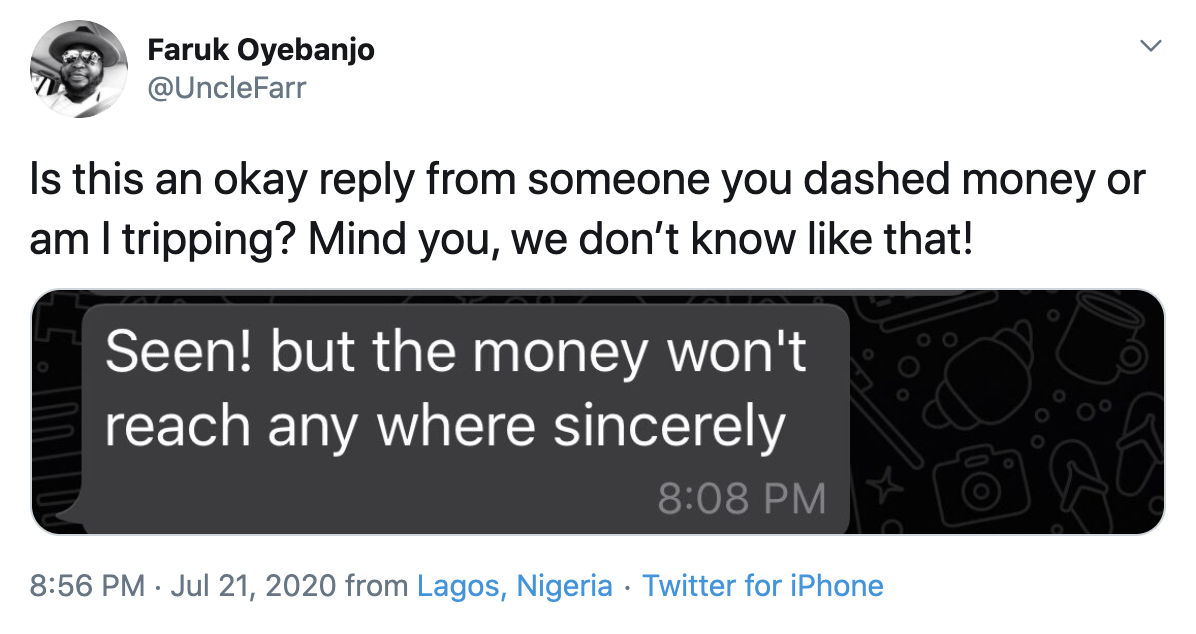
Task: Click the Twitter for iPhone source link
Action: (762, 585)
